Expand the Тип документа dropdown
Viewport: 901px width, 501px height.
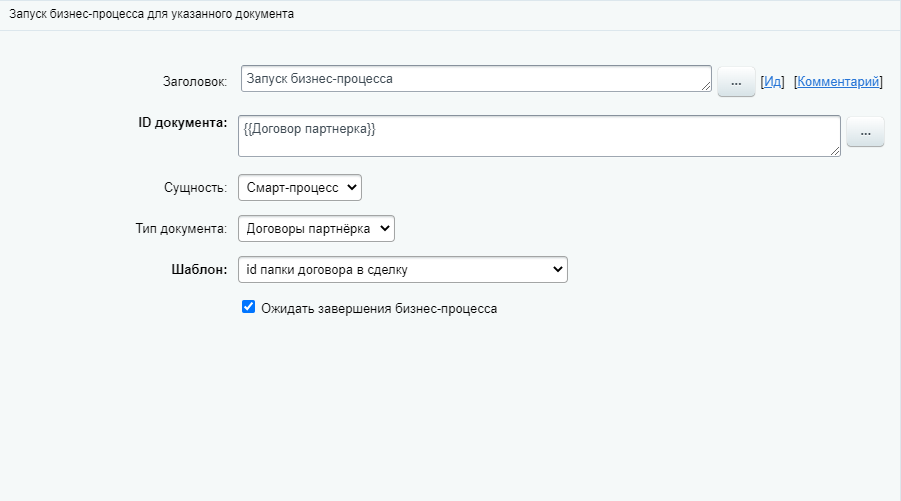316,229
